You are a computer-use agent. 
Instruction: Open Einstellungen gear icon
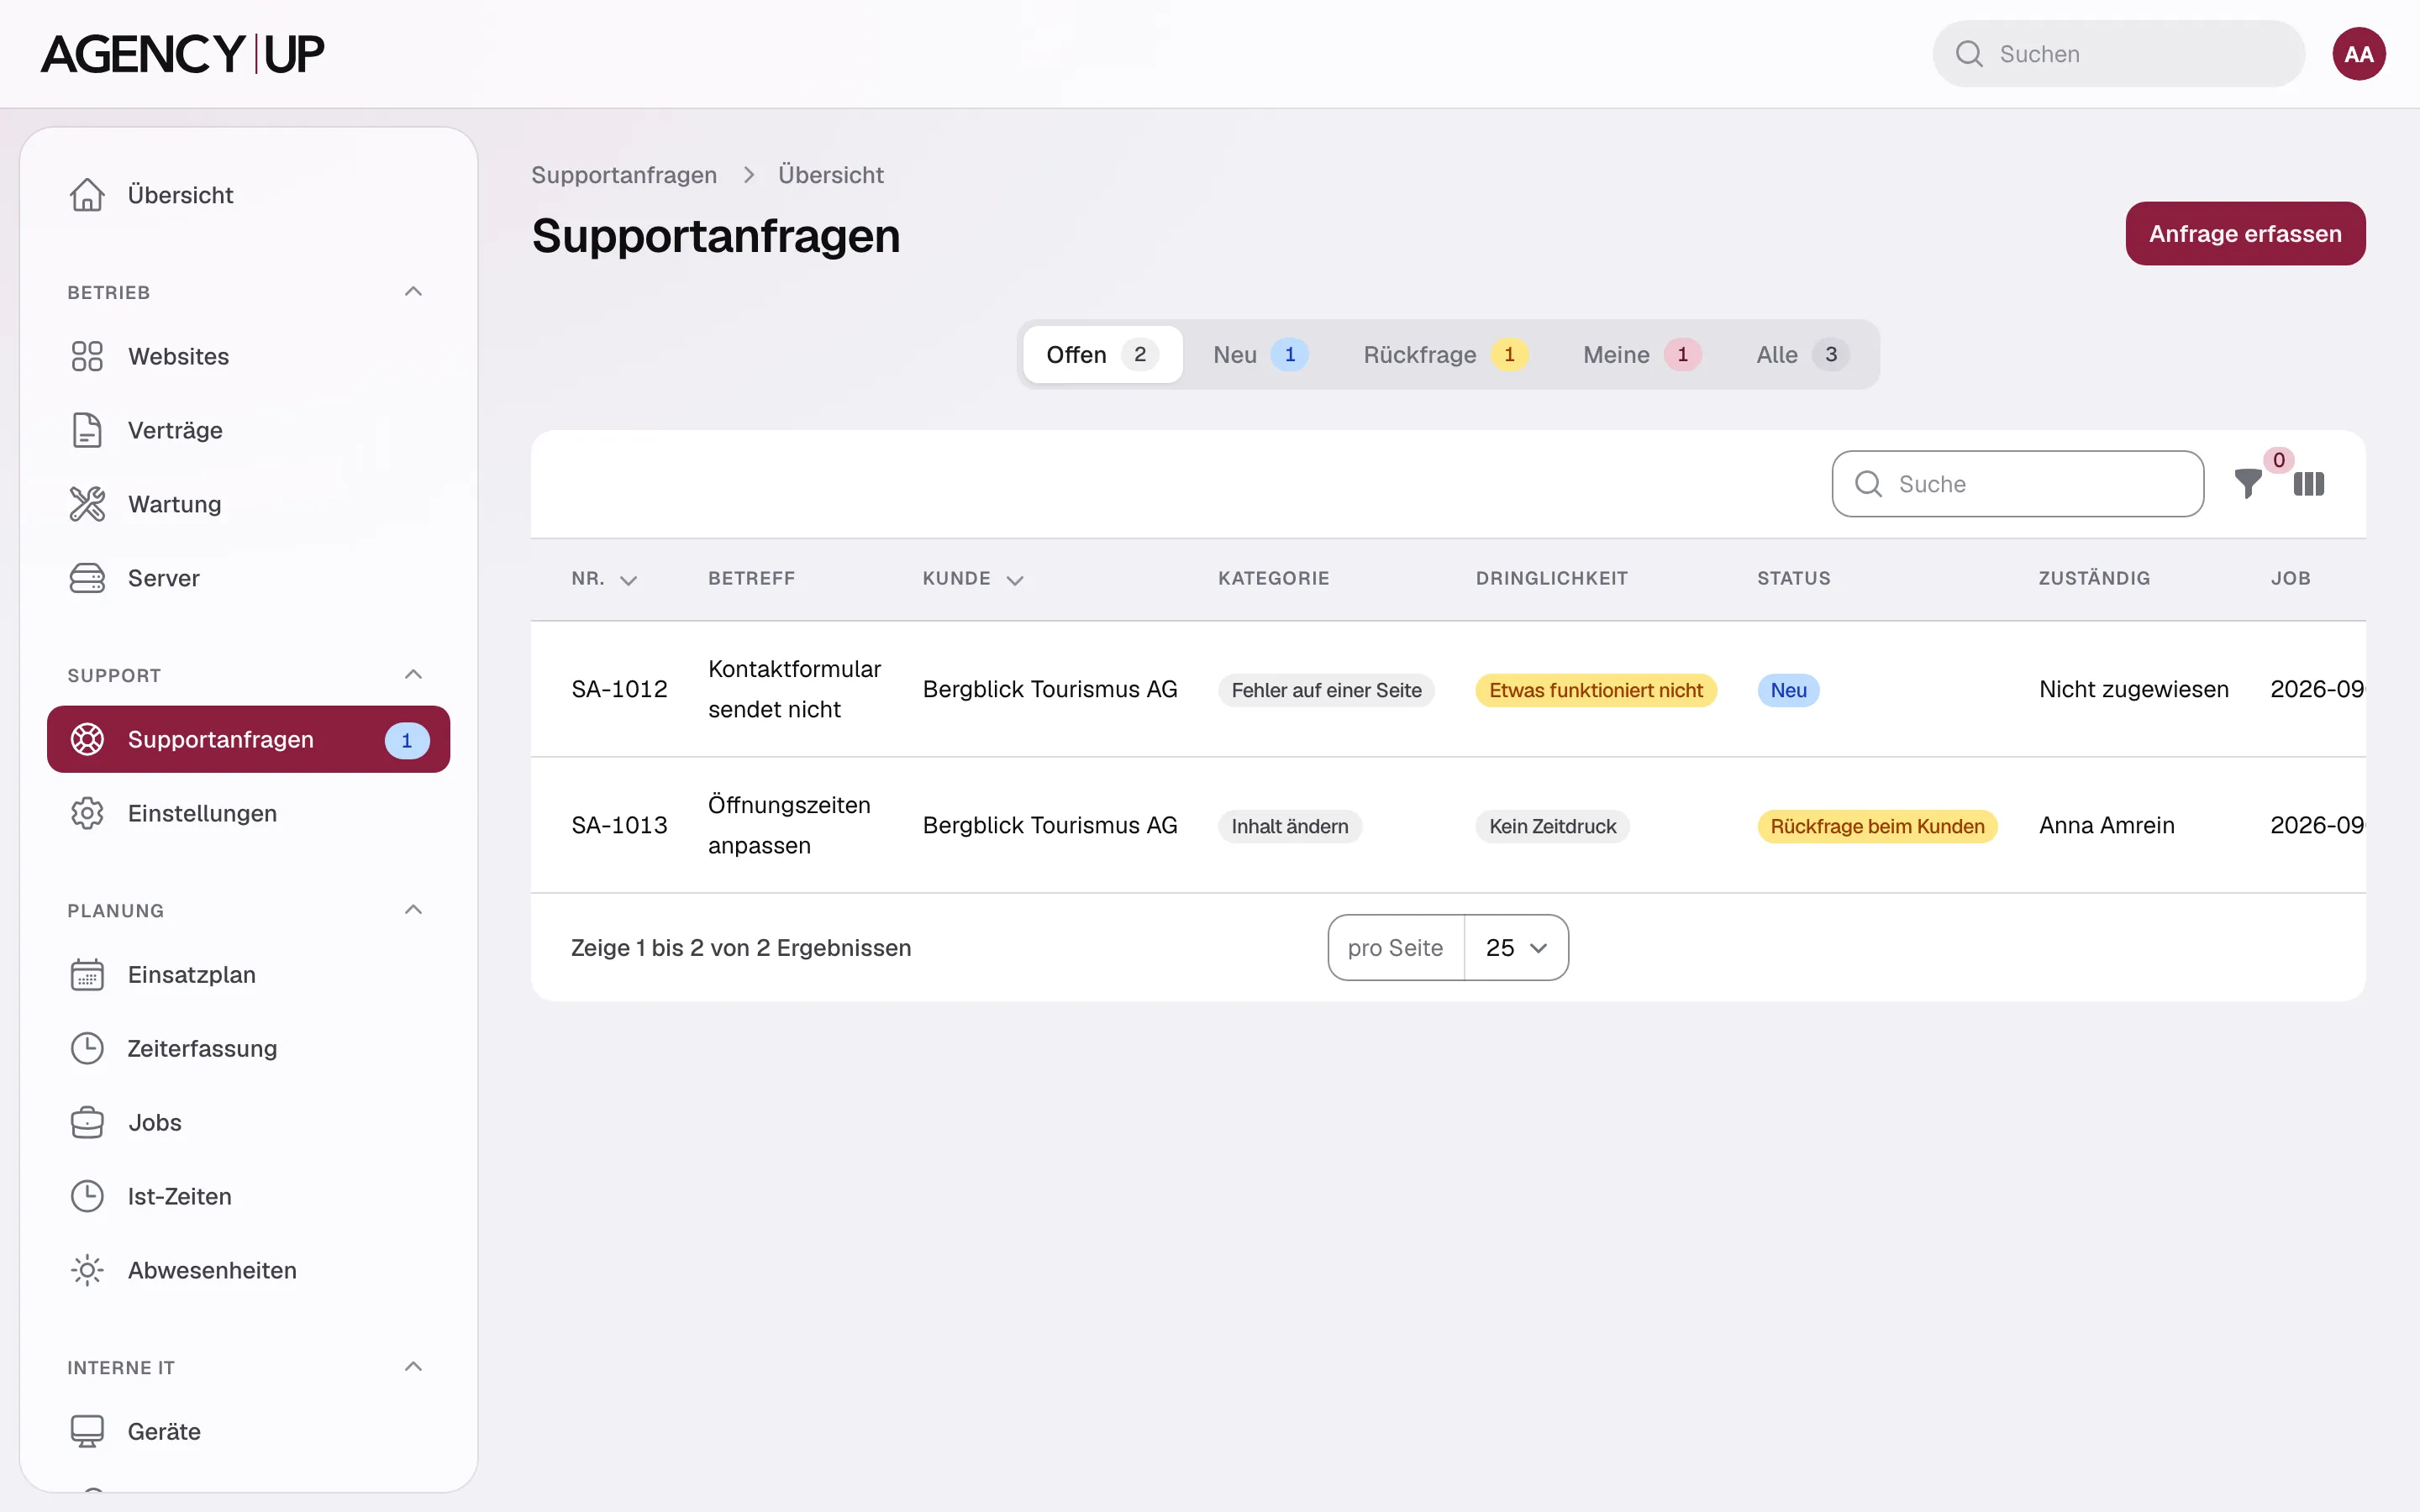coord(87,813)
